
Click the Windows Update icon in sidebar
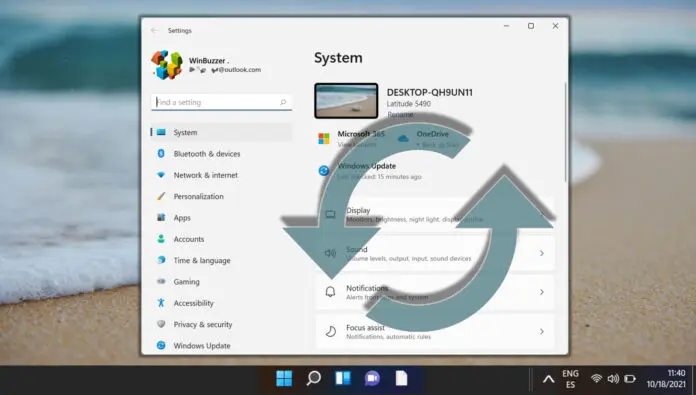click(x=161, y=345)
